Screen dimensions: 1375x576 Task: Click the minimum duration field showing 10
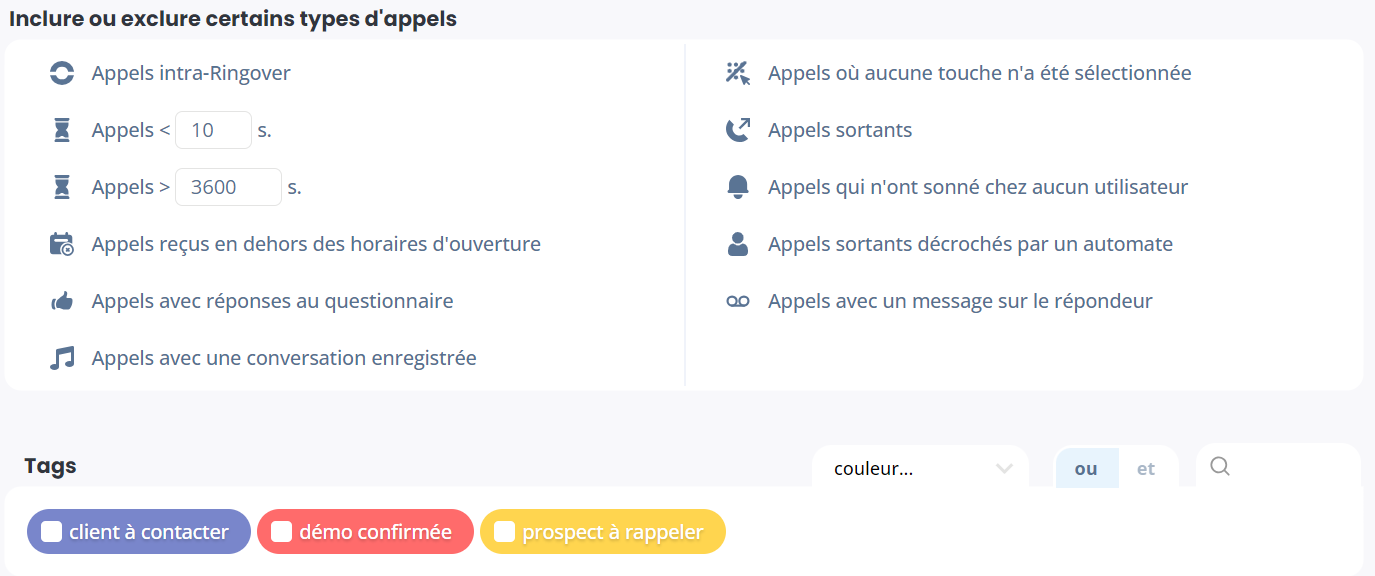(x=213, y=130)
